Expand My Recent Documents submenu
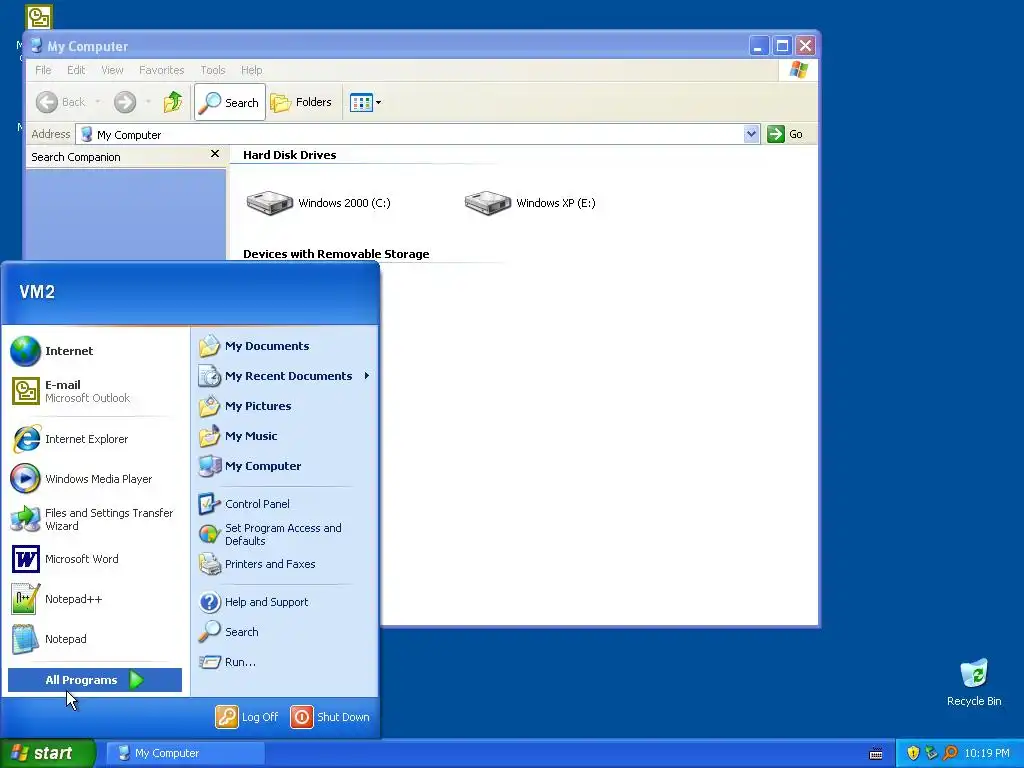Viewport: 1024px width, 768px height. (x=285, y=376)
